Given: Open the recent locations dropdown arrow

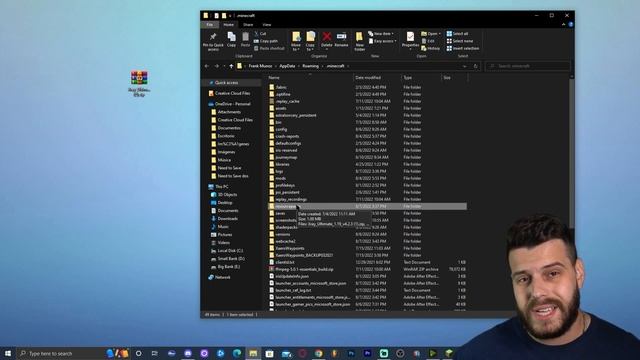Looking at the screenshot, I should pyautogui.click(x=224, y=66).
